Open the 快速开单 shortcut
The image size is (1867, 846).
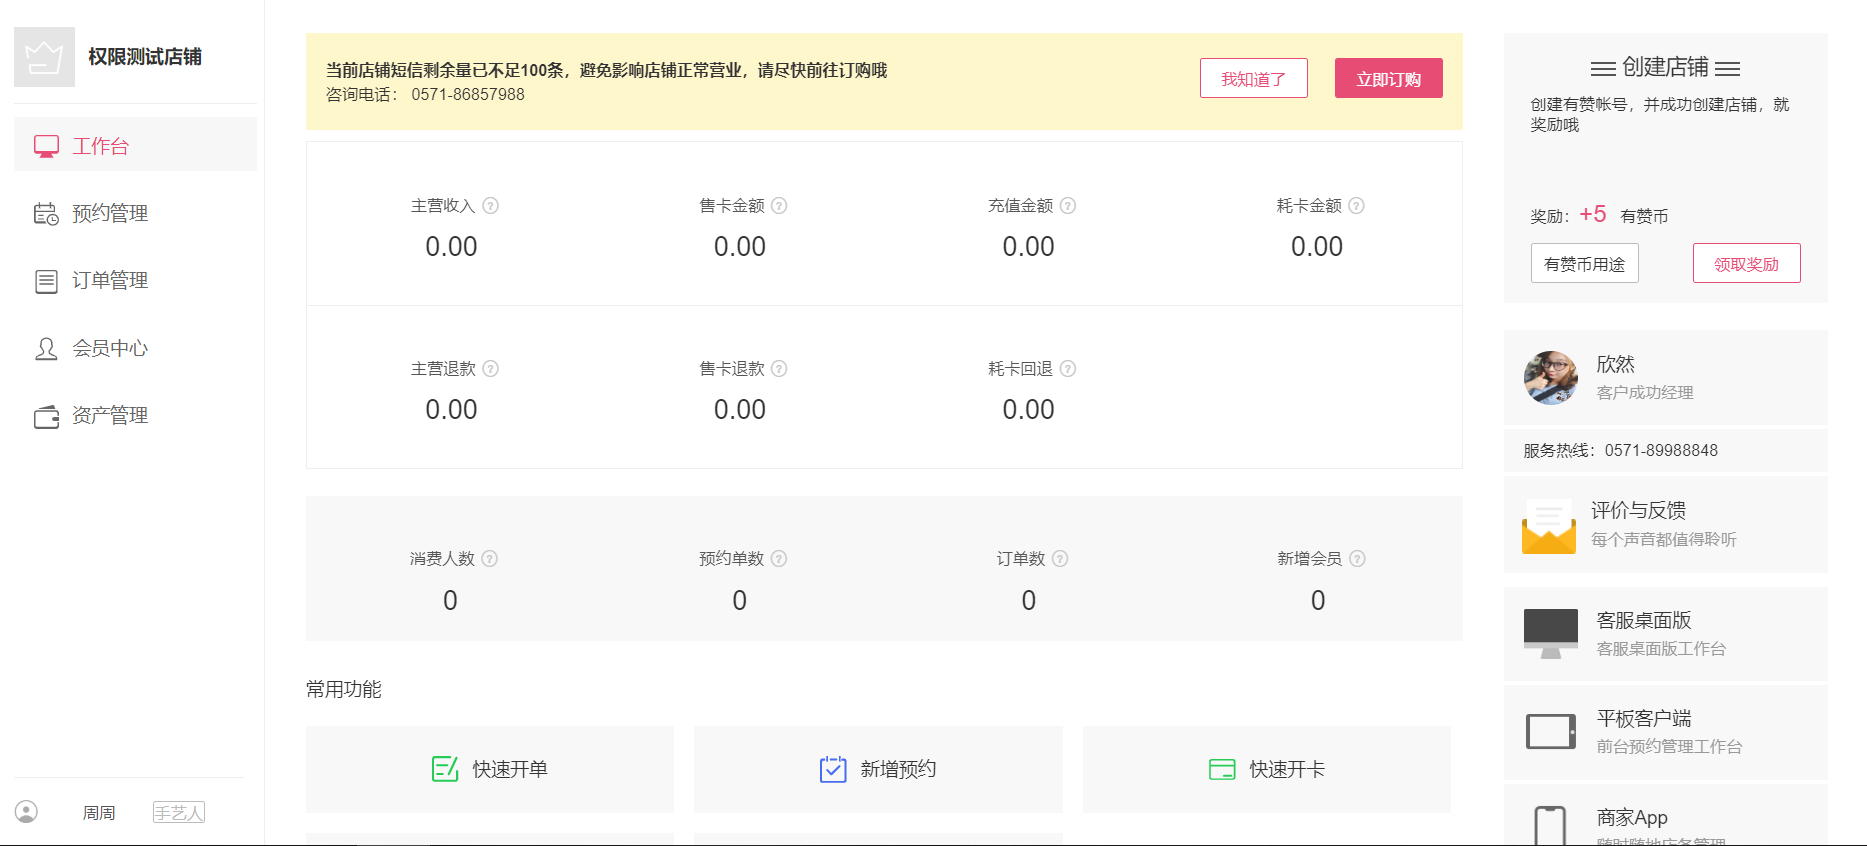pyautogui.click(x=489, y=769)
